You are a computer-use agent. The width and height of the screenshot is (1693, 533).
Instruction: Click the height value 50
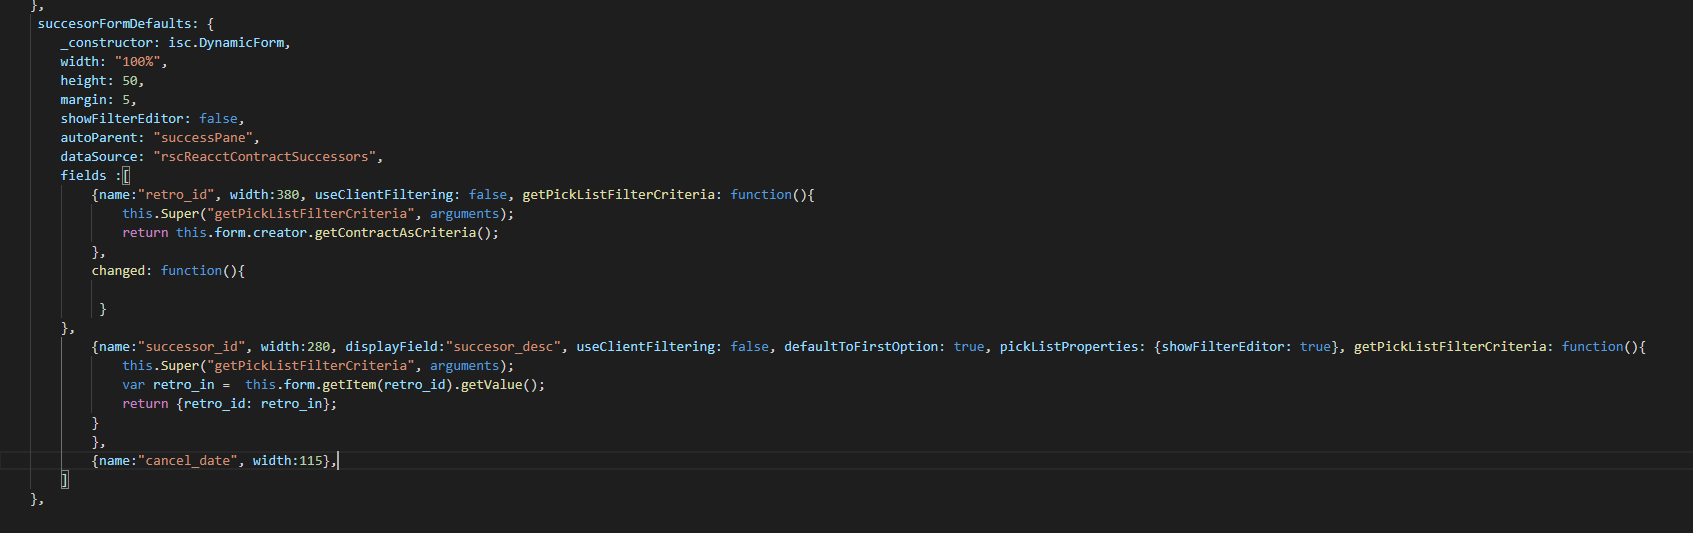point(130,80)
